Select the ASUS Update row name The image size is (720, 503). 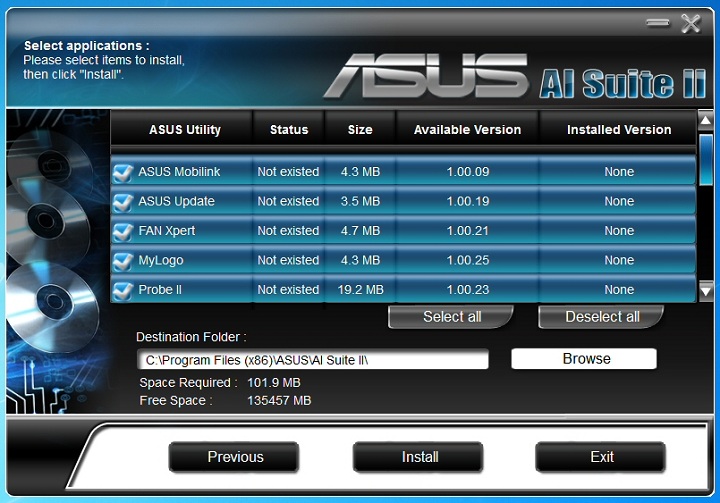(176, 201)
